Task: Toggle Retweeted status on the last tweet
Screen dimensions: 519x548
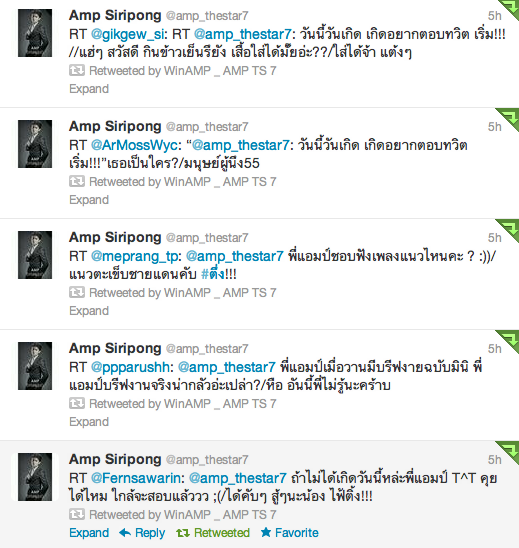Action: coord(213,533)
